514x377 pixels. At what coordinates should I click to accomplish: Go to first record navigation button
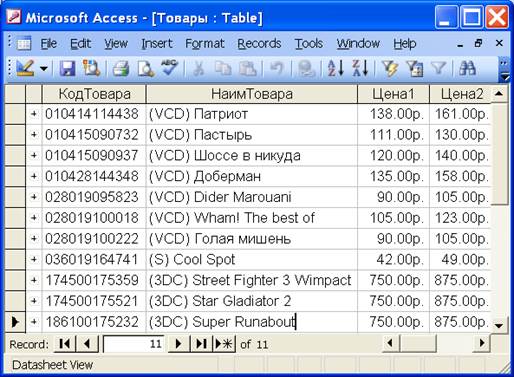click(64, 344)
